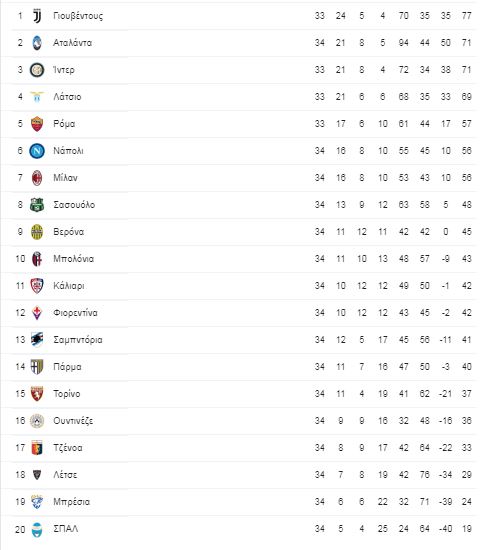Image resolution: width=500 pixels, height=550 pixels.
Task: Click the Βερόνα team name
Action: click(68, 232)
